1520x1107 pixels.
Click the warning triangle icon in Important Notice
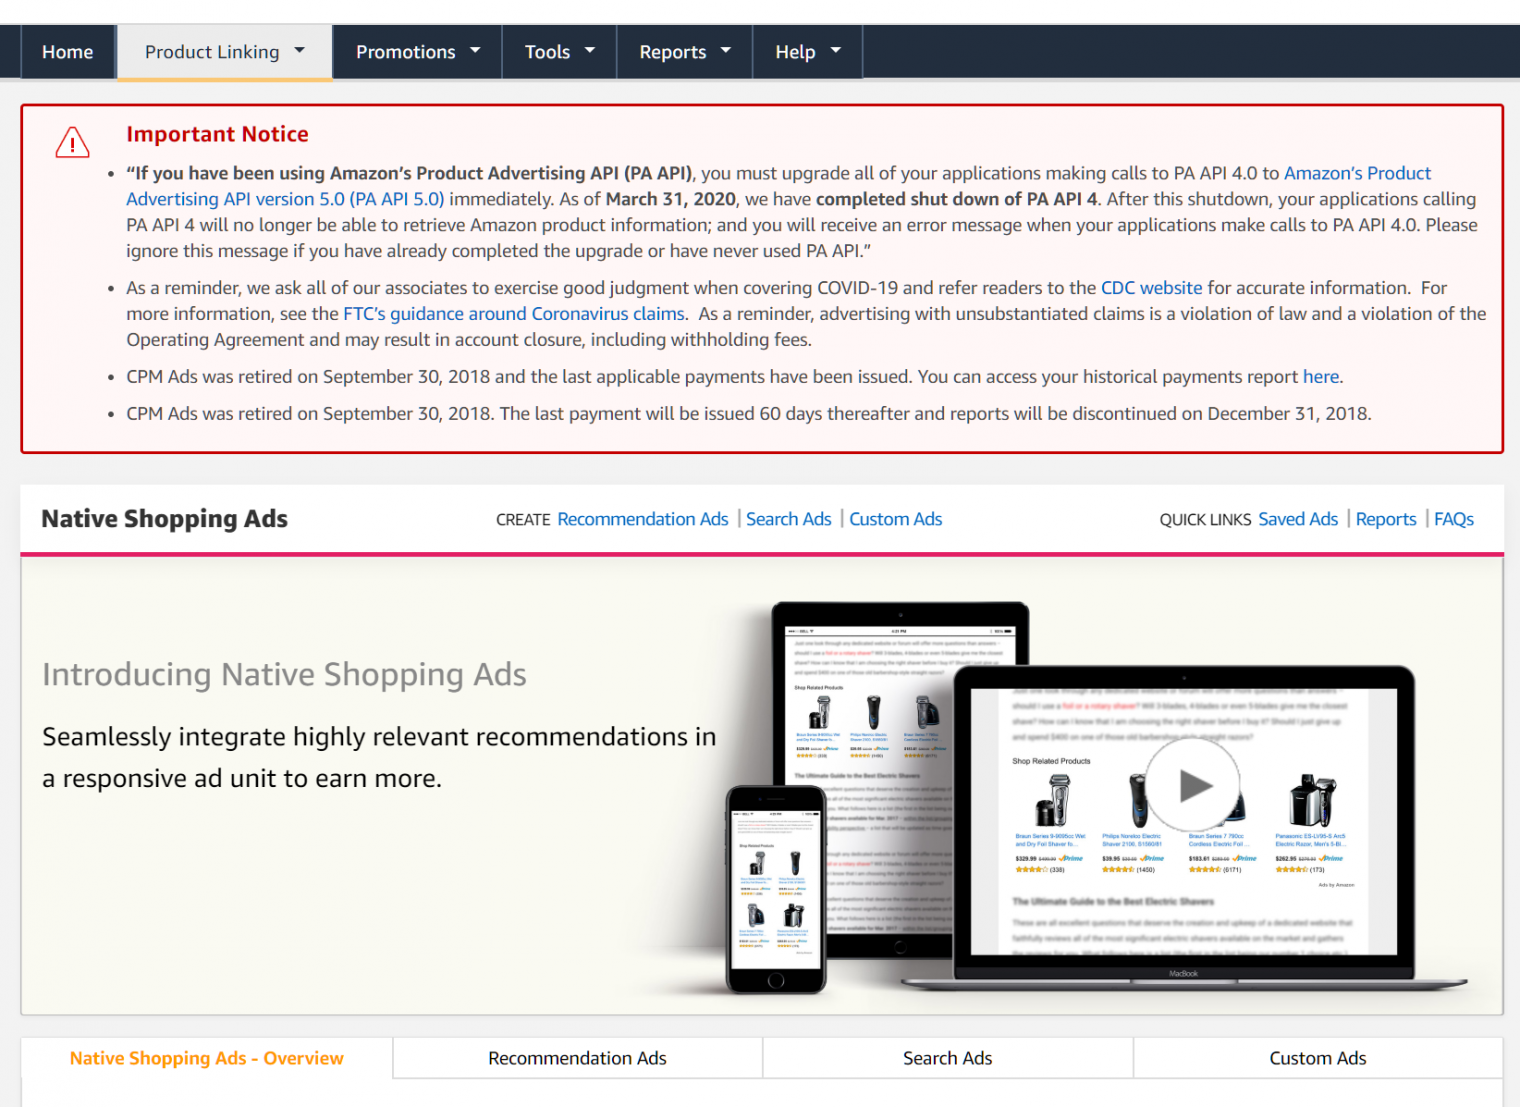point(72,142)
